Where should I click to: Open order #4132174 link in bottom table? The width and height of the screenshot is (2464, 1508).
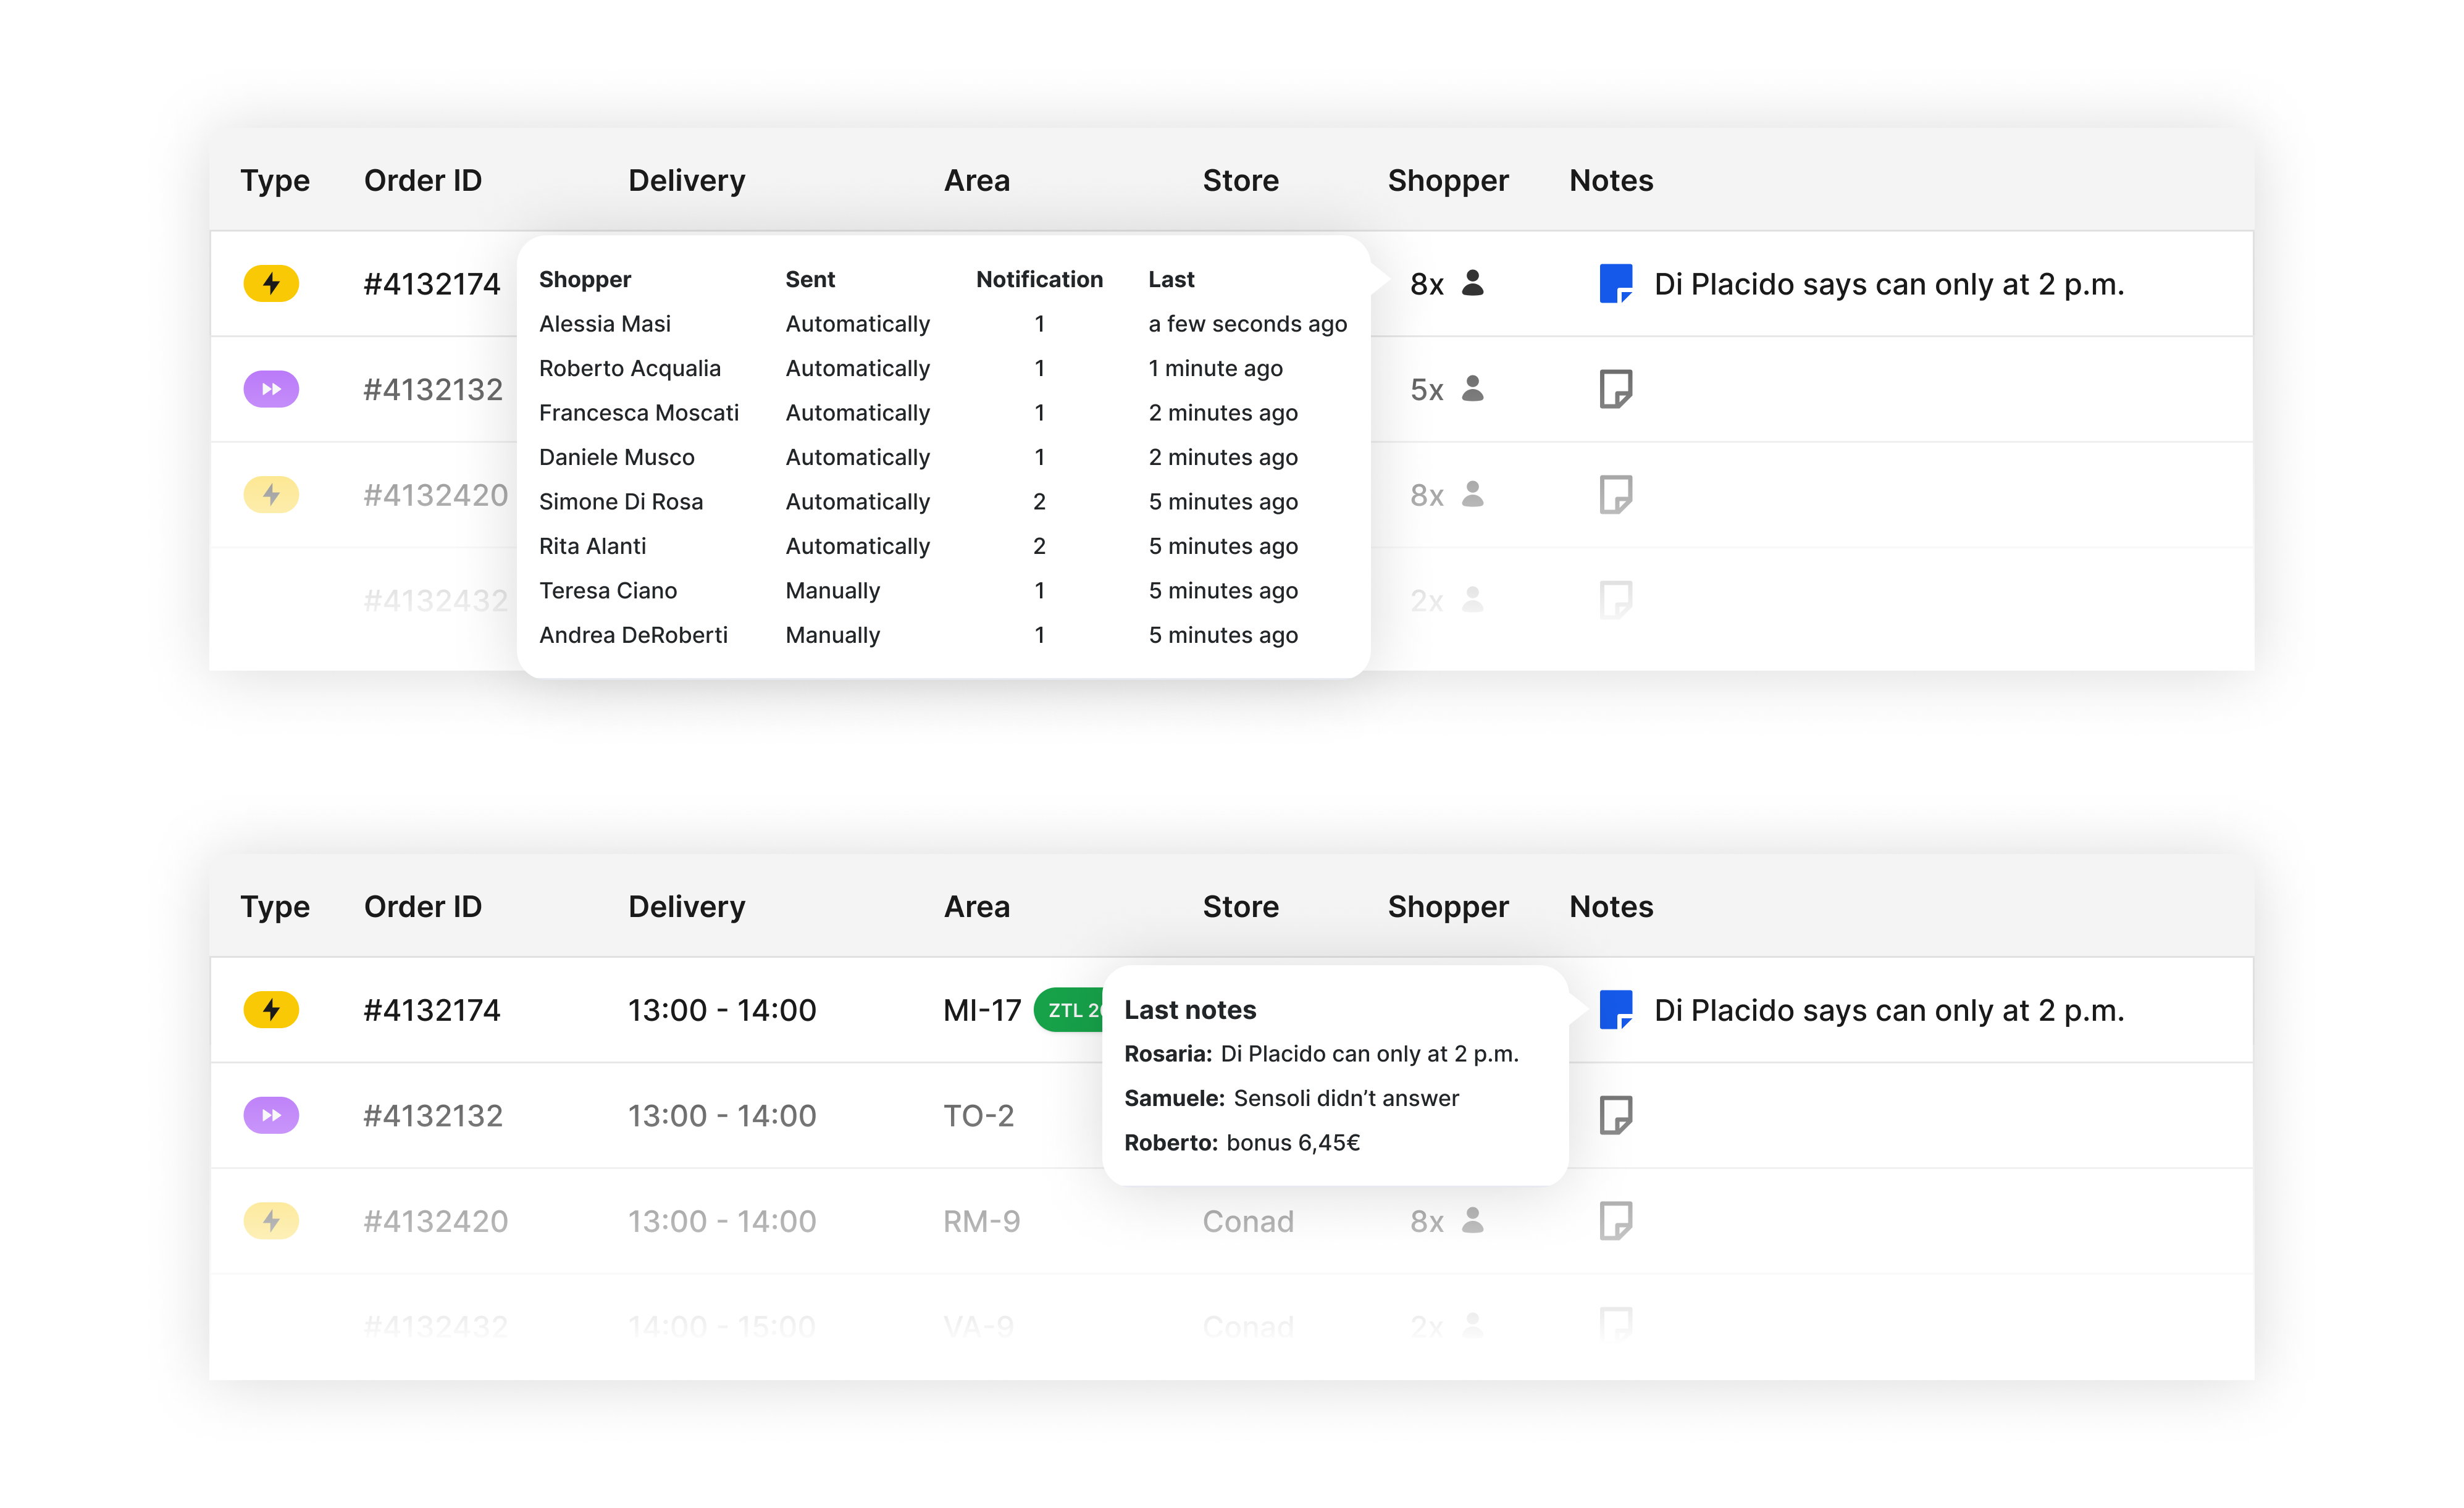point(432,1010)
